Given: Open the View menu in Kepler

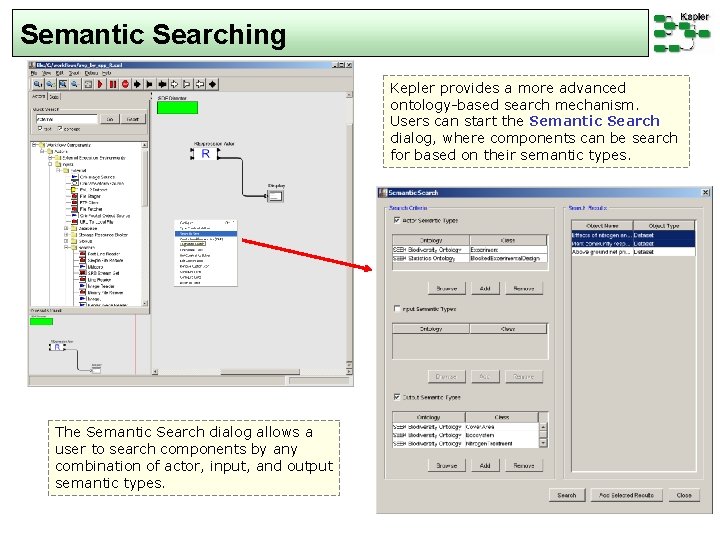Looking at the screenshot, I should 46,73.
